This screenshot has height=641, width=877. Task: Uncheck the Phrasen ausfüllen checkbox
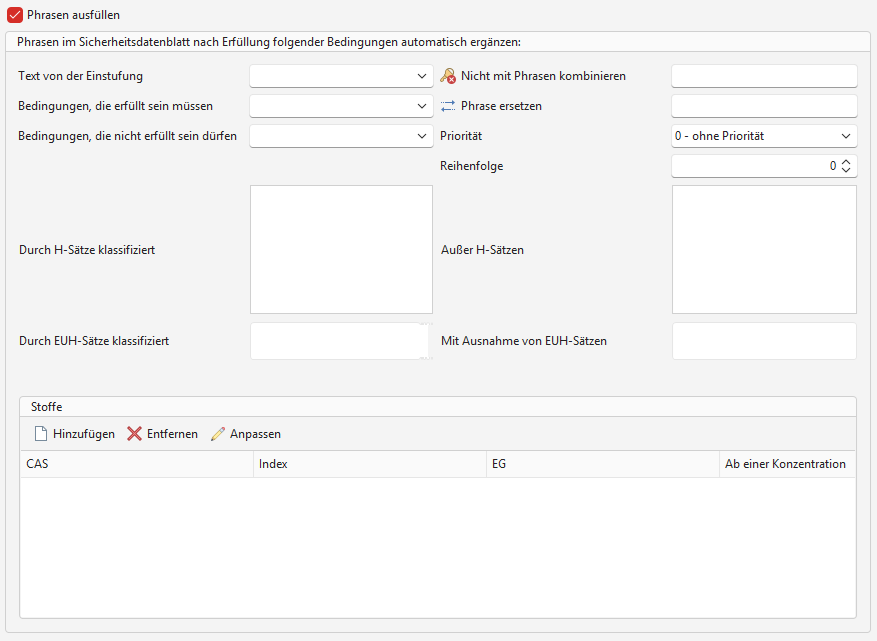click(15, 15)
